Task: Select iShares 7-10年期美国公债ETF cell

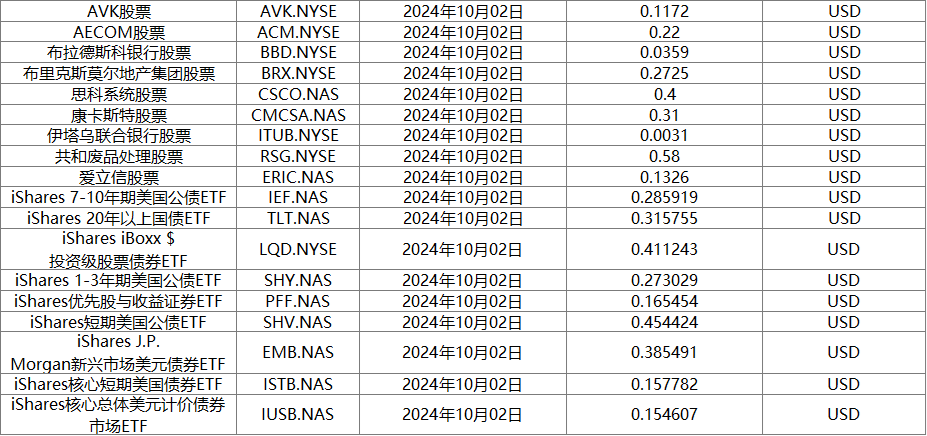Action: [x=119, y=198]
